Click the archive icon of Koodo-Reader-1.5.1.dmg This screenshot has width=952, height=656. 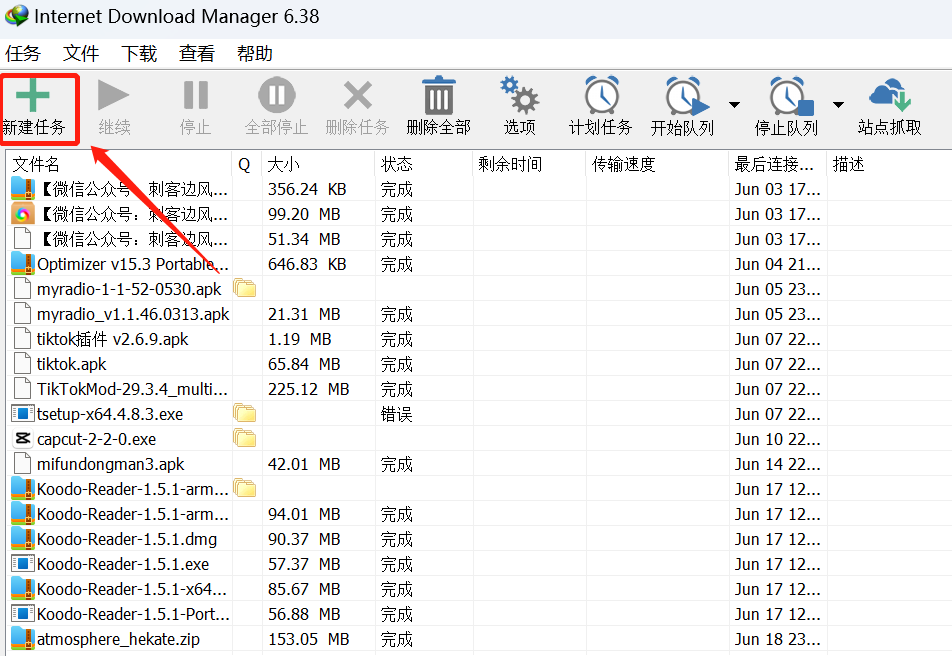[22, 538]
